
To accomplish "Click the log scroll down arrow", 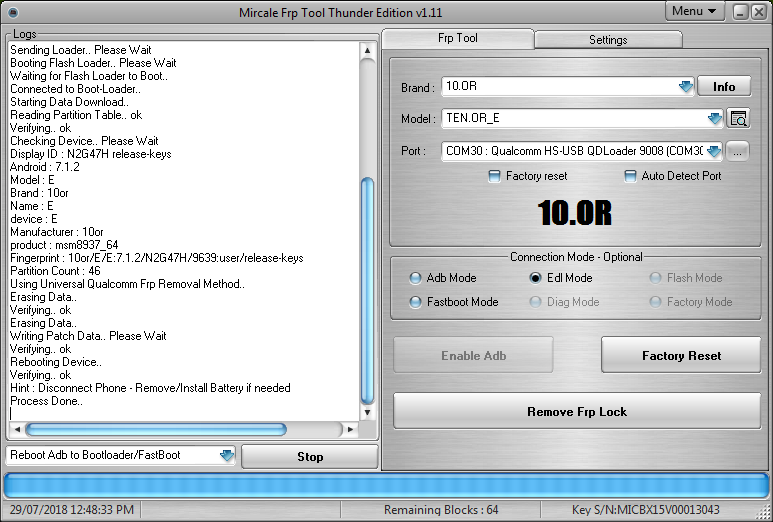I will (x=367, y=413).
